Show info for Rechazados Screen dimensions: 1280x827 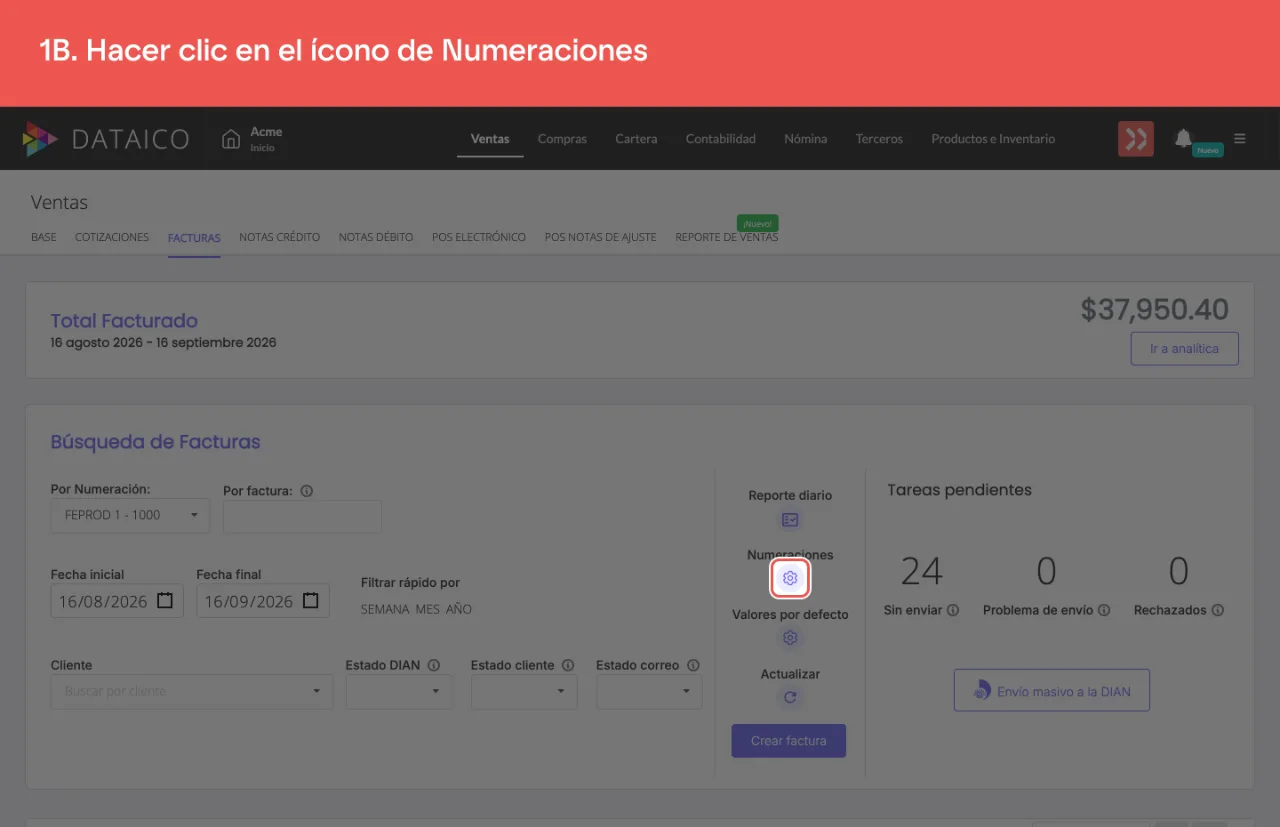click(1218, 610)
